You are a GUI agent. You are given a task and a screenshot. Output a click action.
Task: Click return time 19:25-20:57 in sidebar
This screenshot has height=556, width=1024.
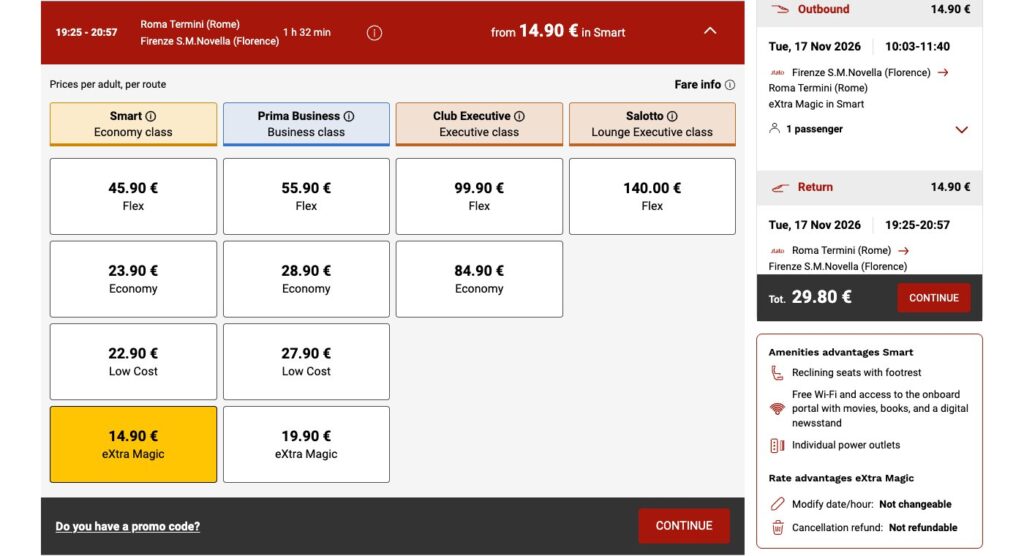(918, 225)
